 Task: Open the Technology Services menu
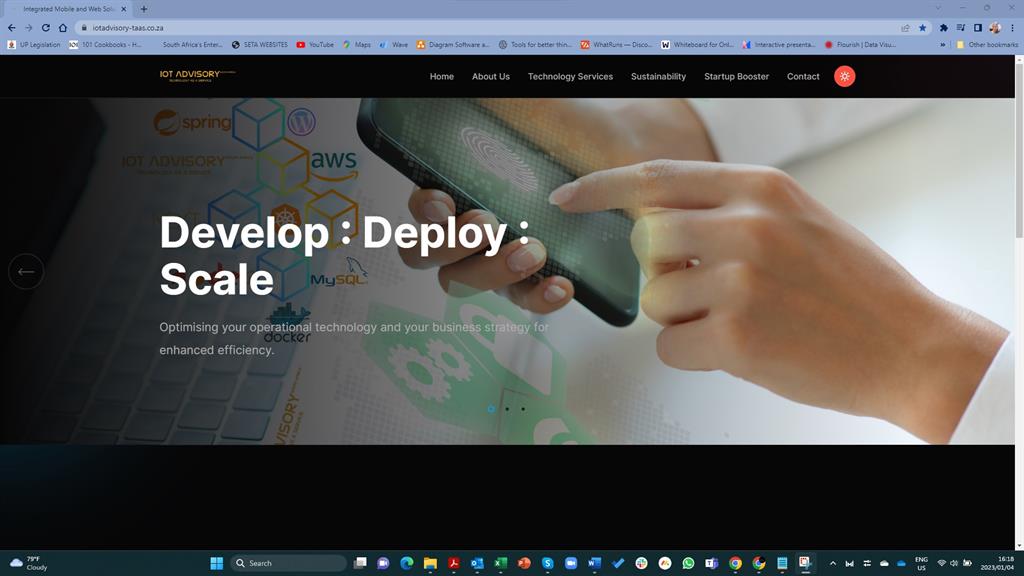coord(570,76)
